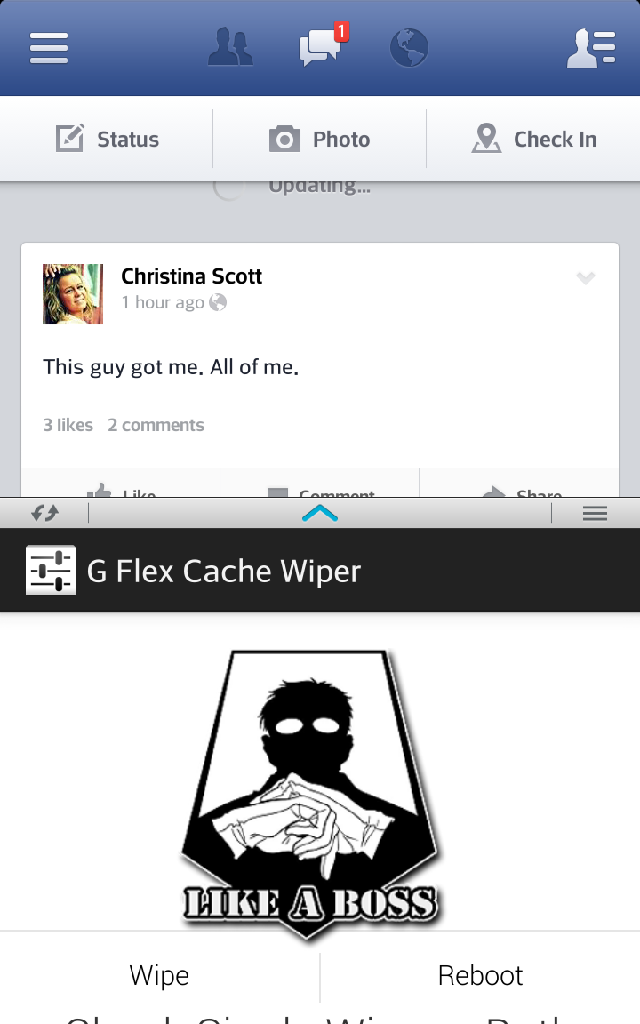The image size is (640, 1024).
Task: Select the Wipe tab
Action: pos(159,975)
